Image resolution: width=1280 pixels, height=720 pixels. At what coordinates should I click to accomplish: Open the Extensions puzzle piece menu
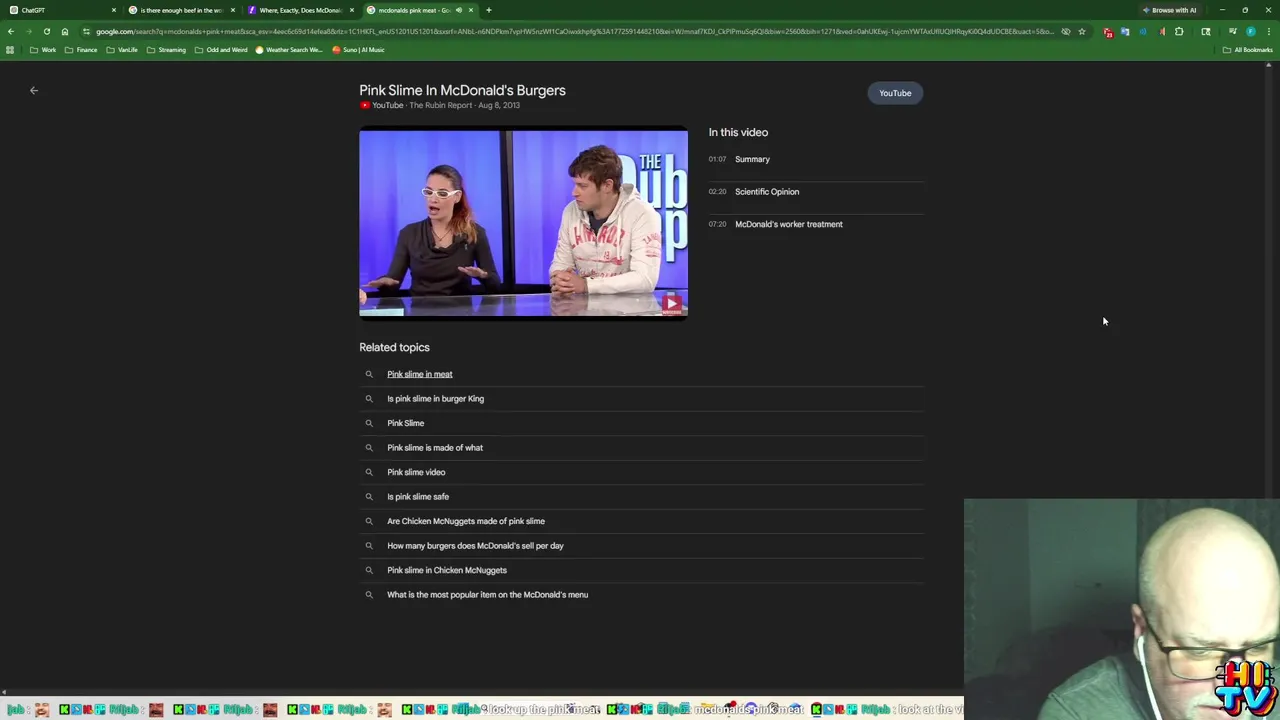click(x=1179, y=32)
